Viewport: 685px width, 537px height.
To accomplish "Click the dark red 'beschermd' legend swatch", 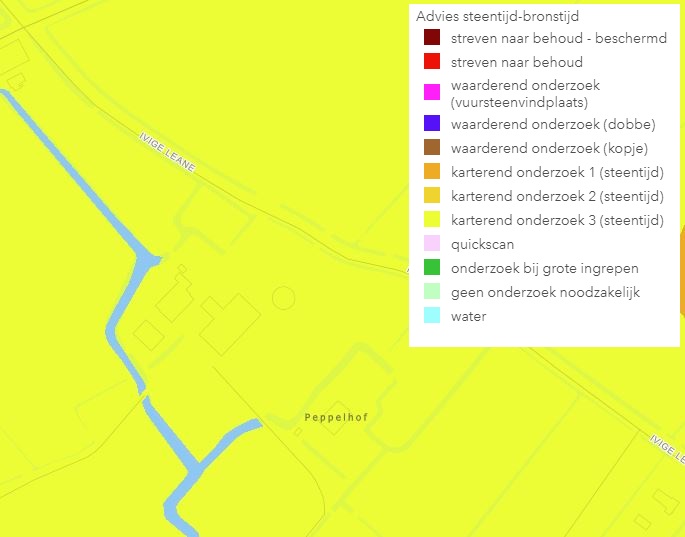I will [x=432, y=37].
